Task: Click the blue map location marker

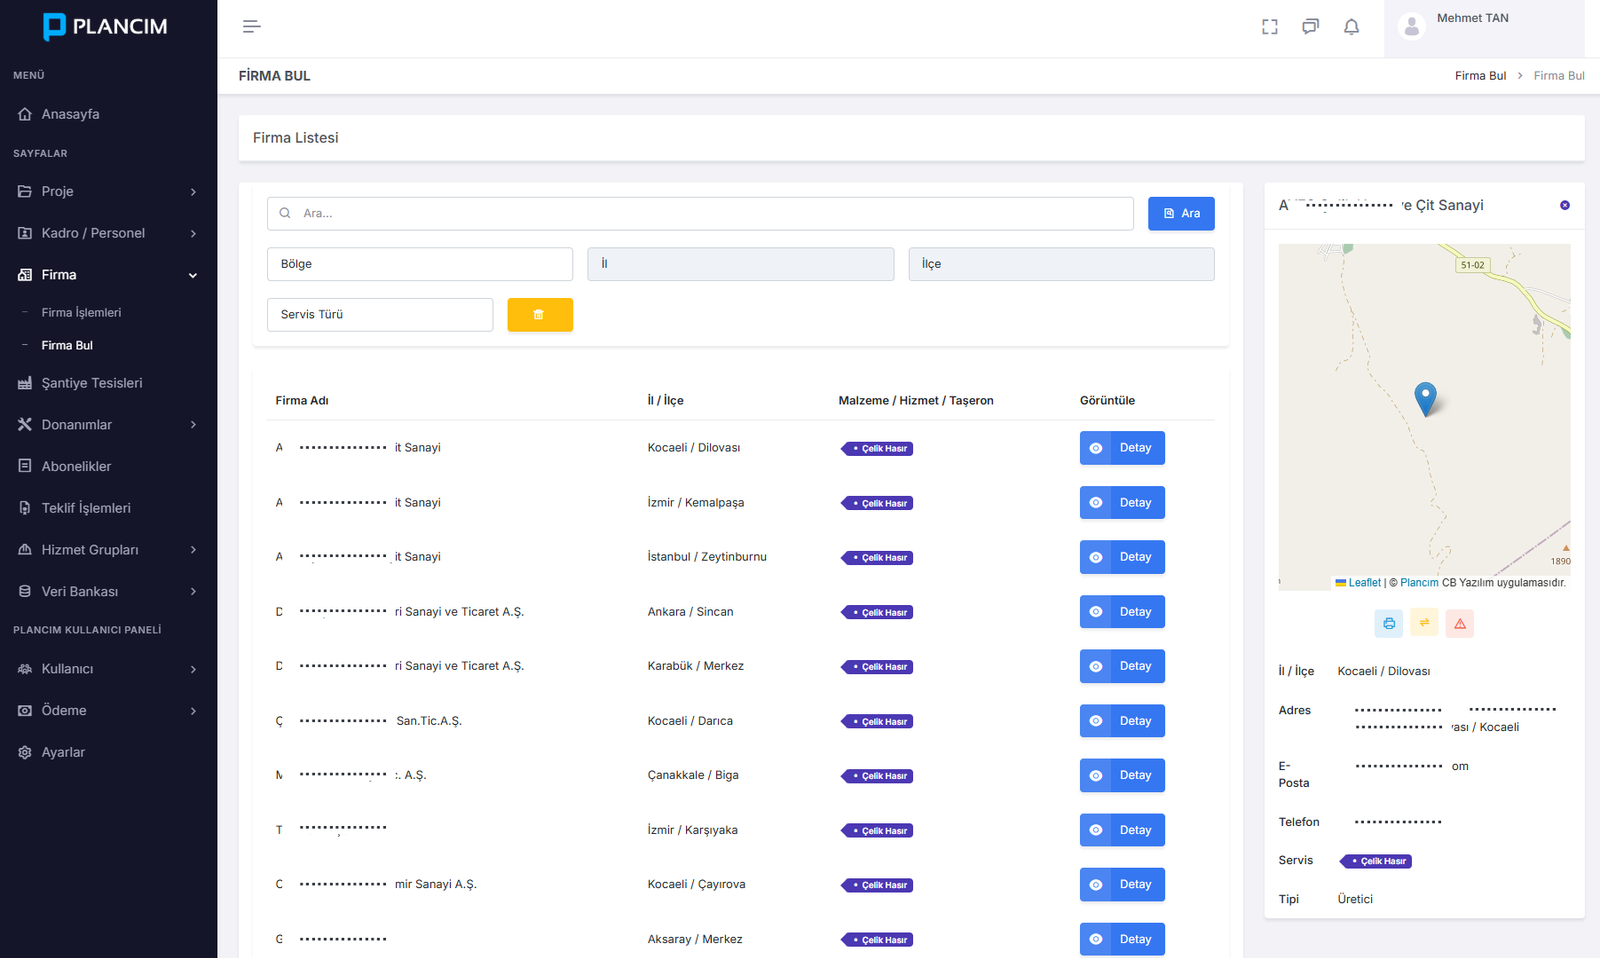Action: pyautogui.click(x=1426, y=399)
